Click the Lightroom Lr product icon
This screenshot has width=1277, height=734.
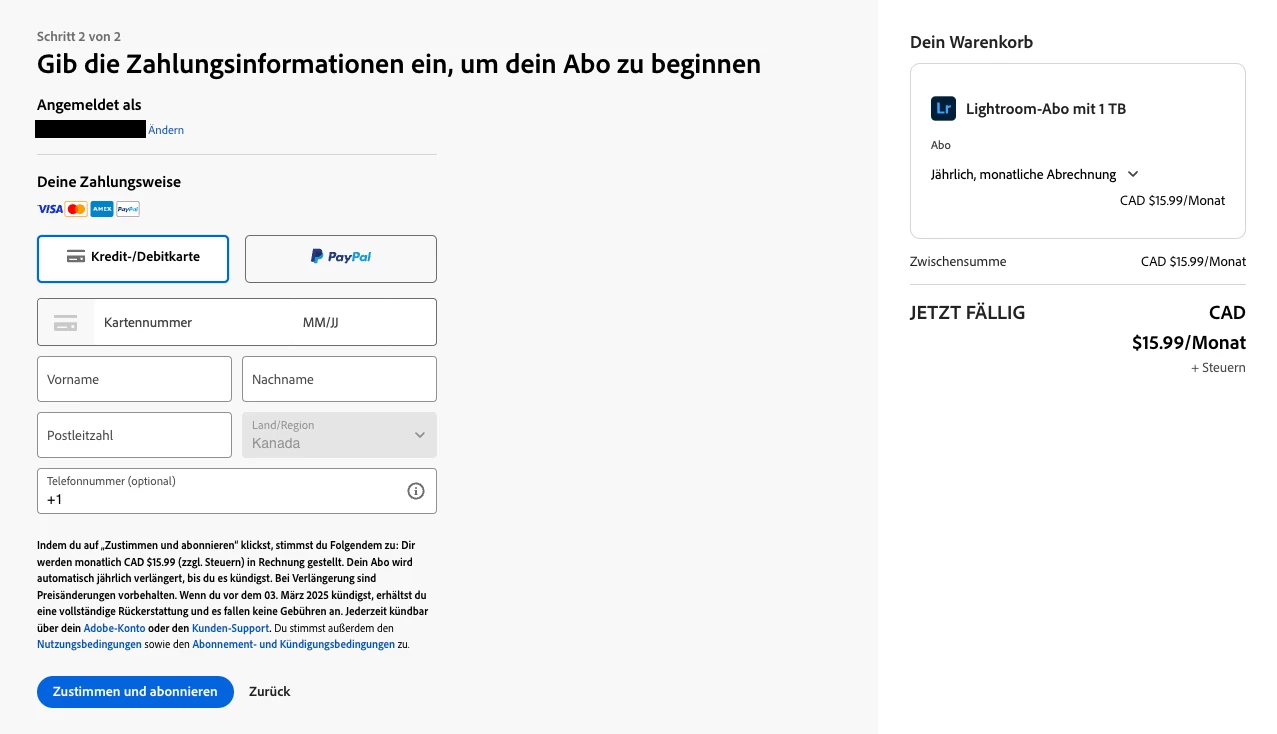pyautogui.click(x=943, y=108)
